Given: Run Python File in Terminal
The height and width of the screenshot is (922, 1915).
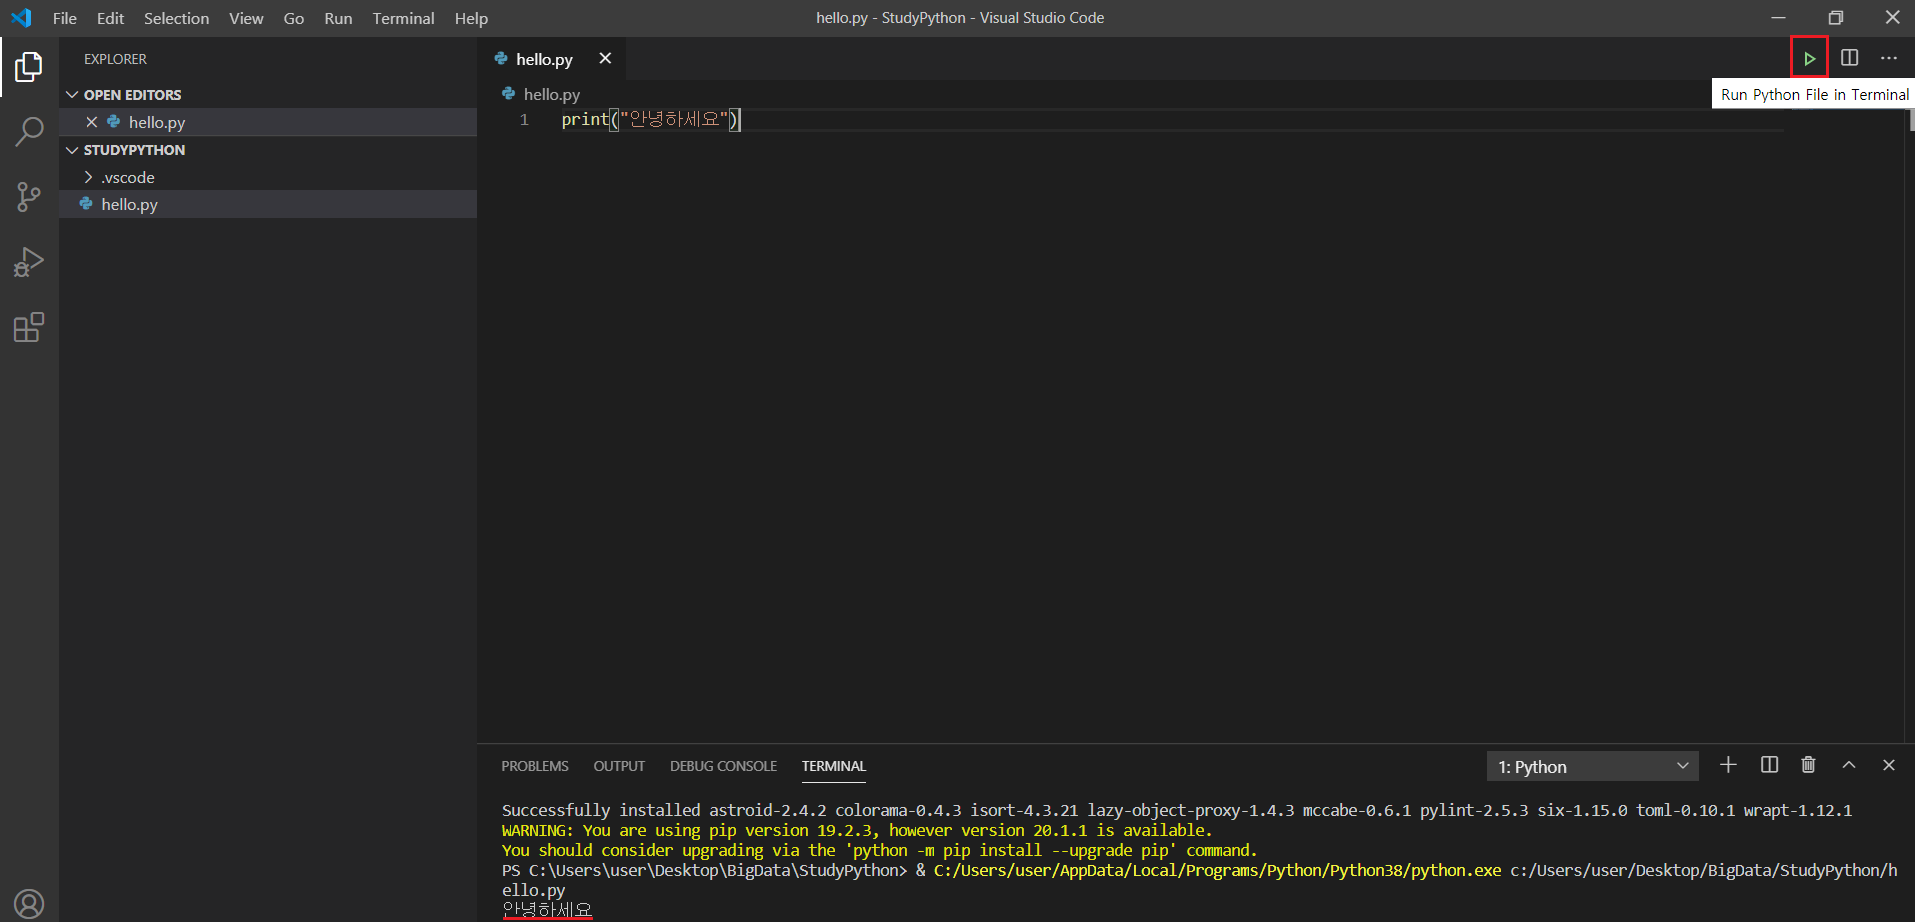Looking at the screenshot, I should click(x=1809, y=58).
